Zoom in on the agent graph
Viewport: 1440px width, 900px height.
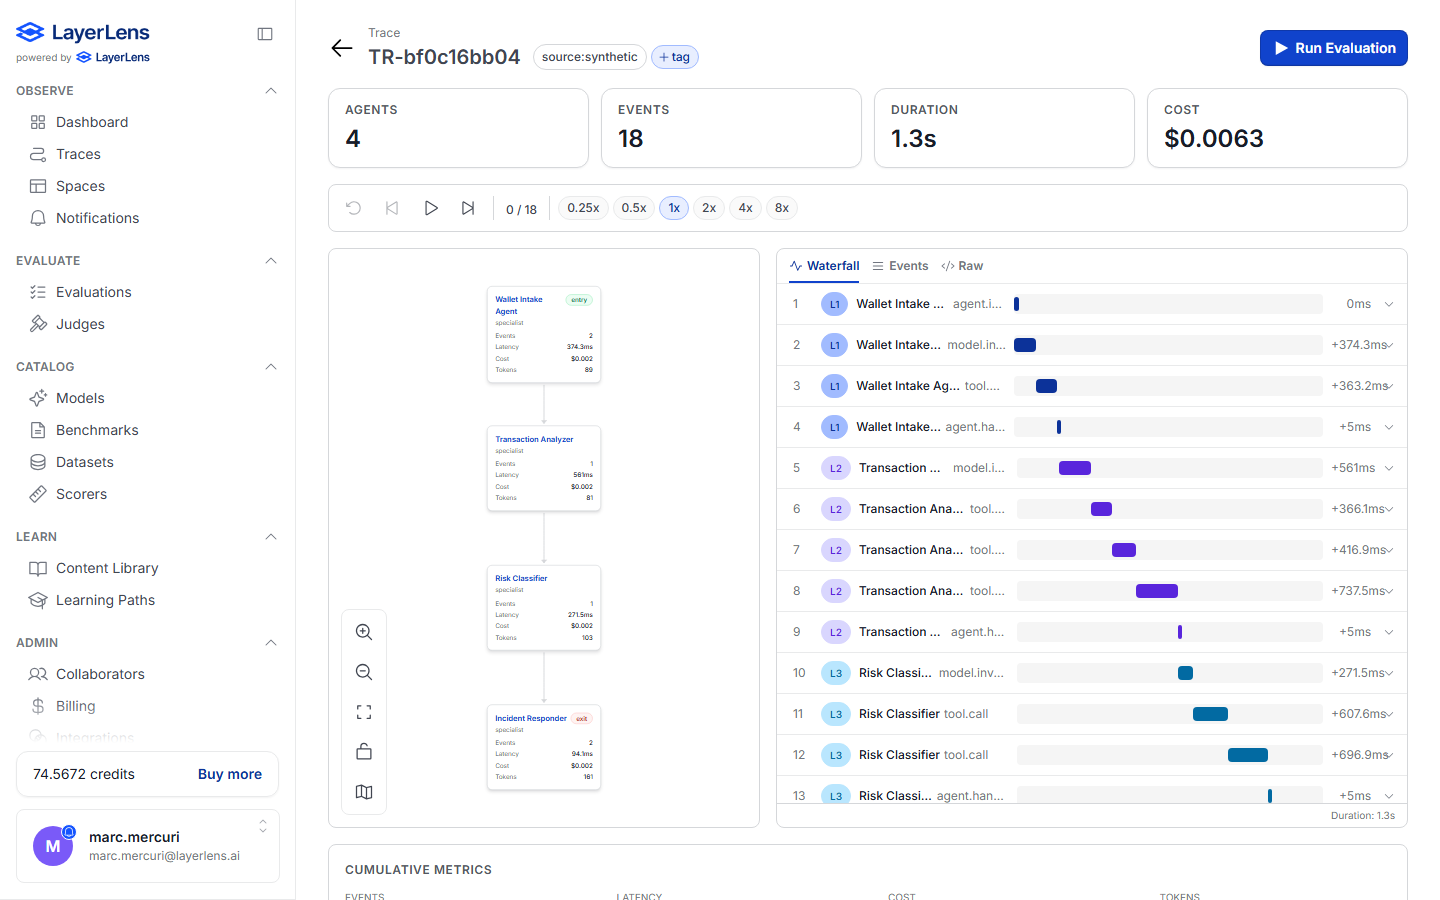(x=364, y=632)
